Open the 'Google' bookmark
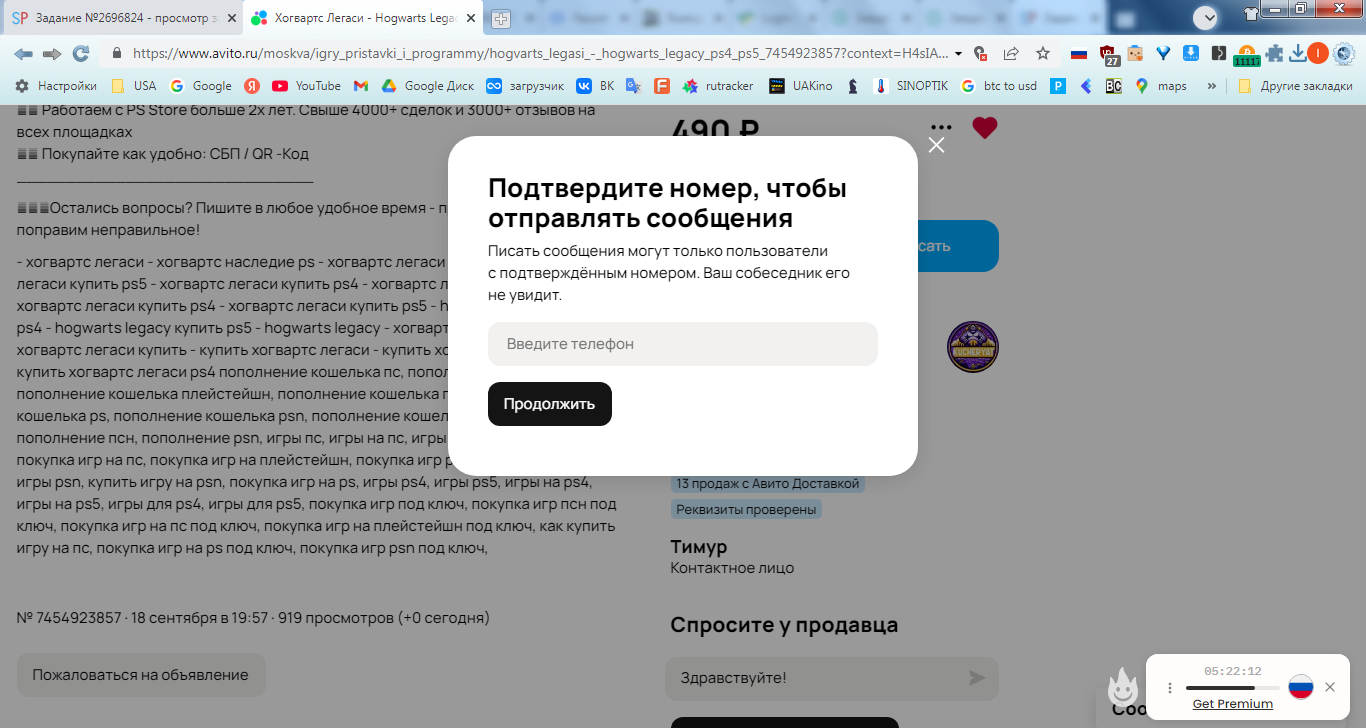1366x728 pixels. (201, 86)
